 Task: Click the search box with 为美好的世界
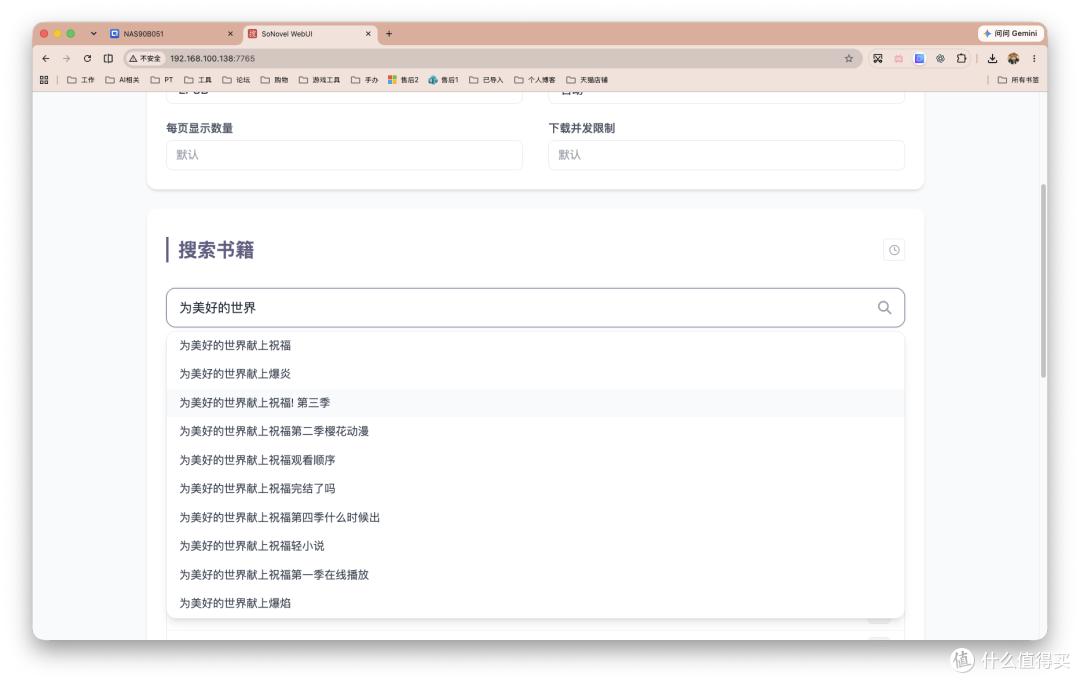tap(535, 308)
